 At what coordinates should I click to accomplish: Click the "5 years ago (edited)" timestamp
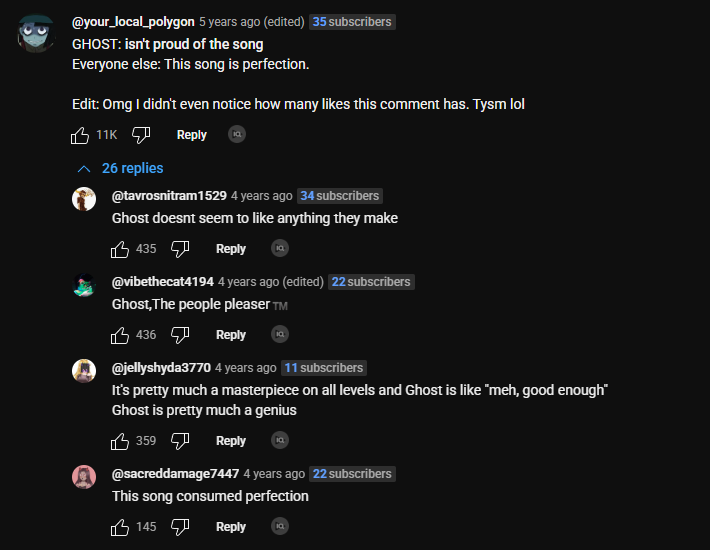[x=251, y=22]
